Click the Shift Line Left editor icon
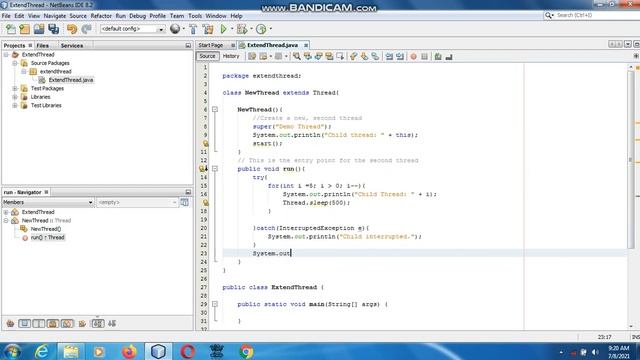This screenshot has height=360, width=640. coord(389,57)
